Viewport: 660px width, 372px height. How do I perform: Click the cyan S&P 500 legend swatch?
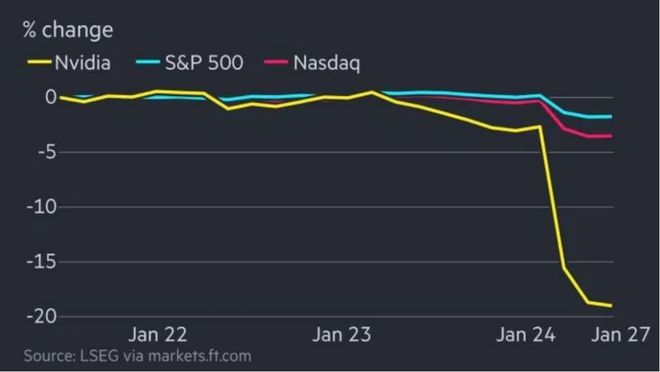pyautogui.click(x=148, y=62)
